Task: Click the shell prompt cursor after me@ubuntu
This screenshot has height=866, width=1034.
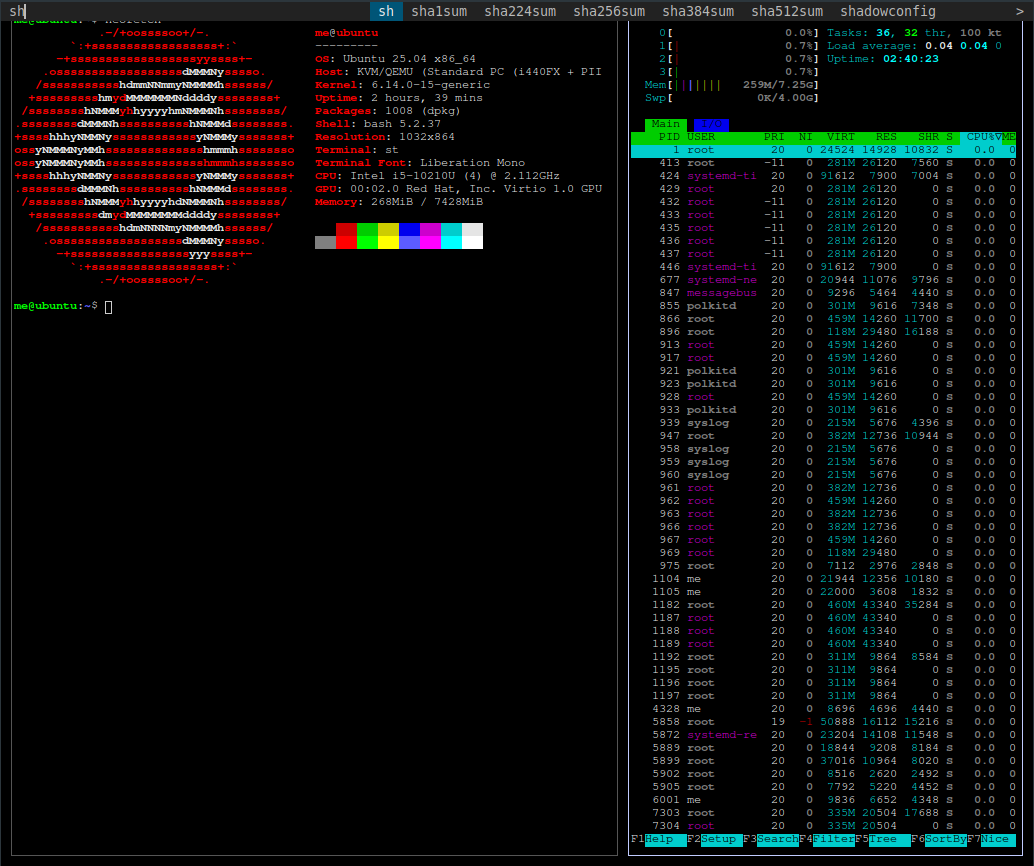Action: click(109, 307)
